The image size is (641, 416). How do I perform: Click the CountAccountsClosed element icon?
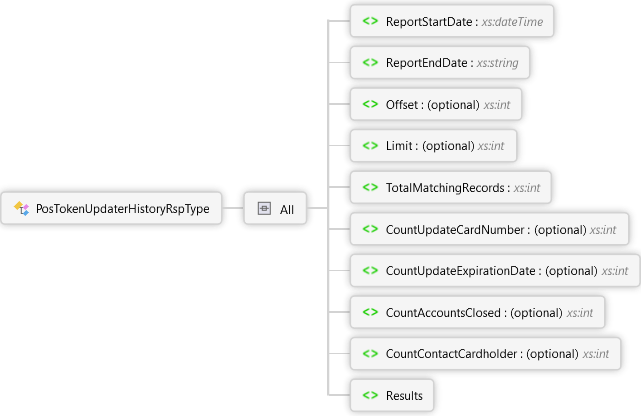[x=369, y=313]
